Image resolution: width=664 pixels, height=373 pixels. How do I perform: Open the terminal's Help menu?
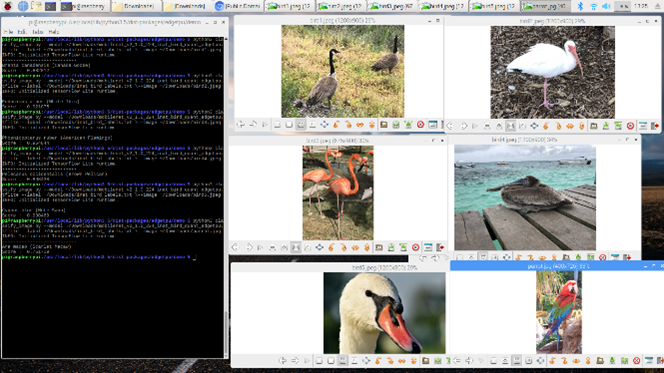pos(53,32)
